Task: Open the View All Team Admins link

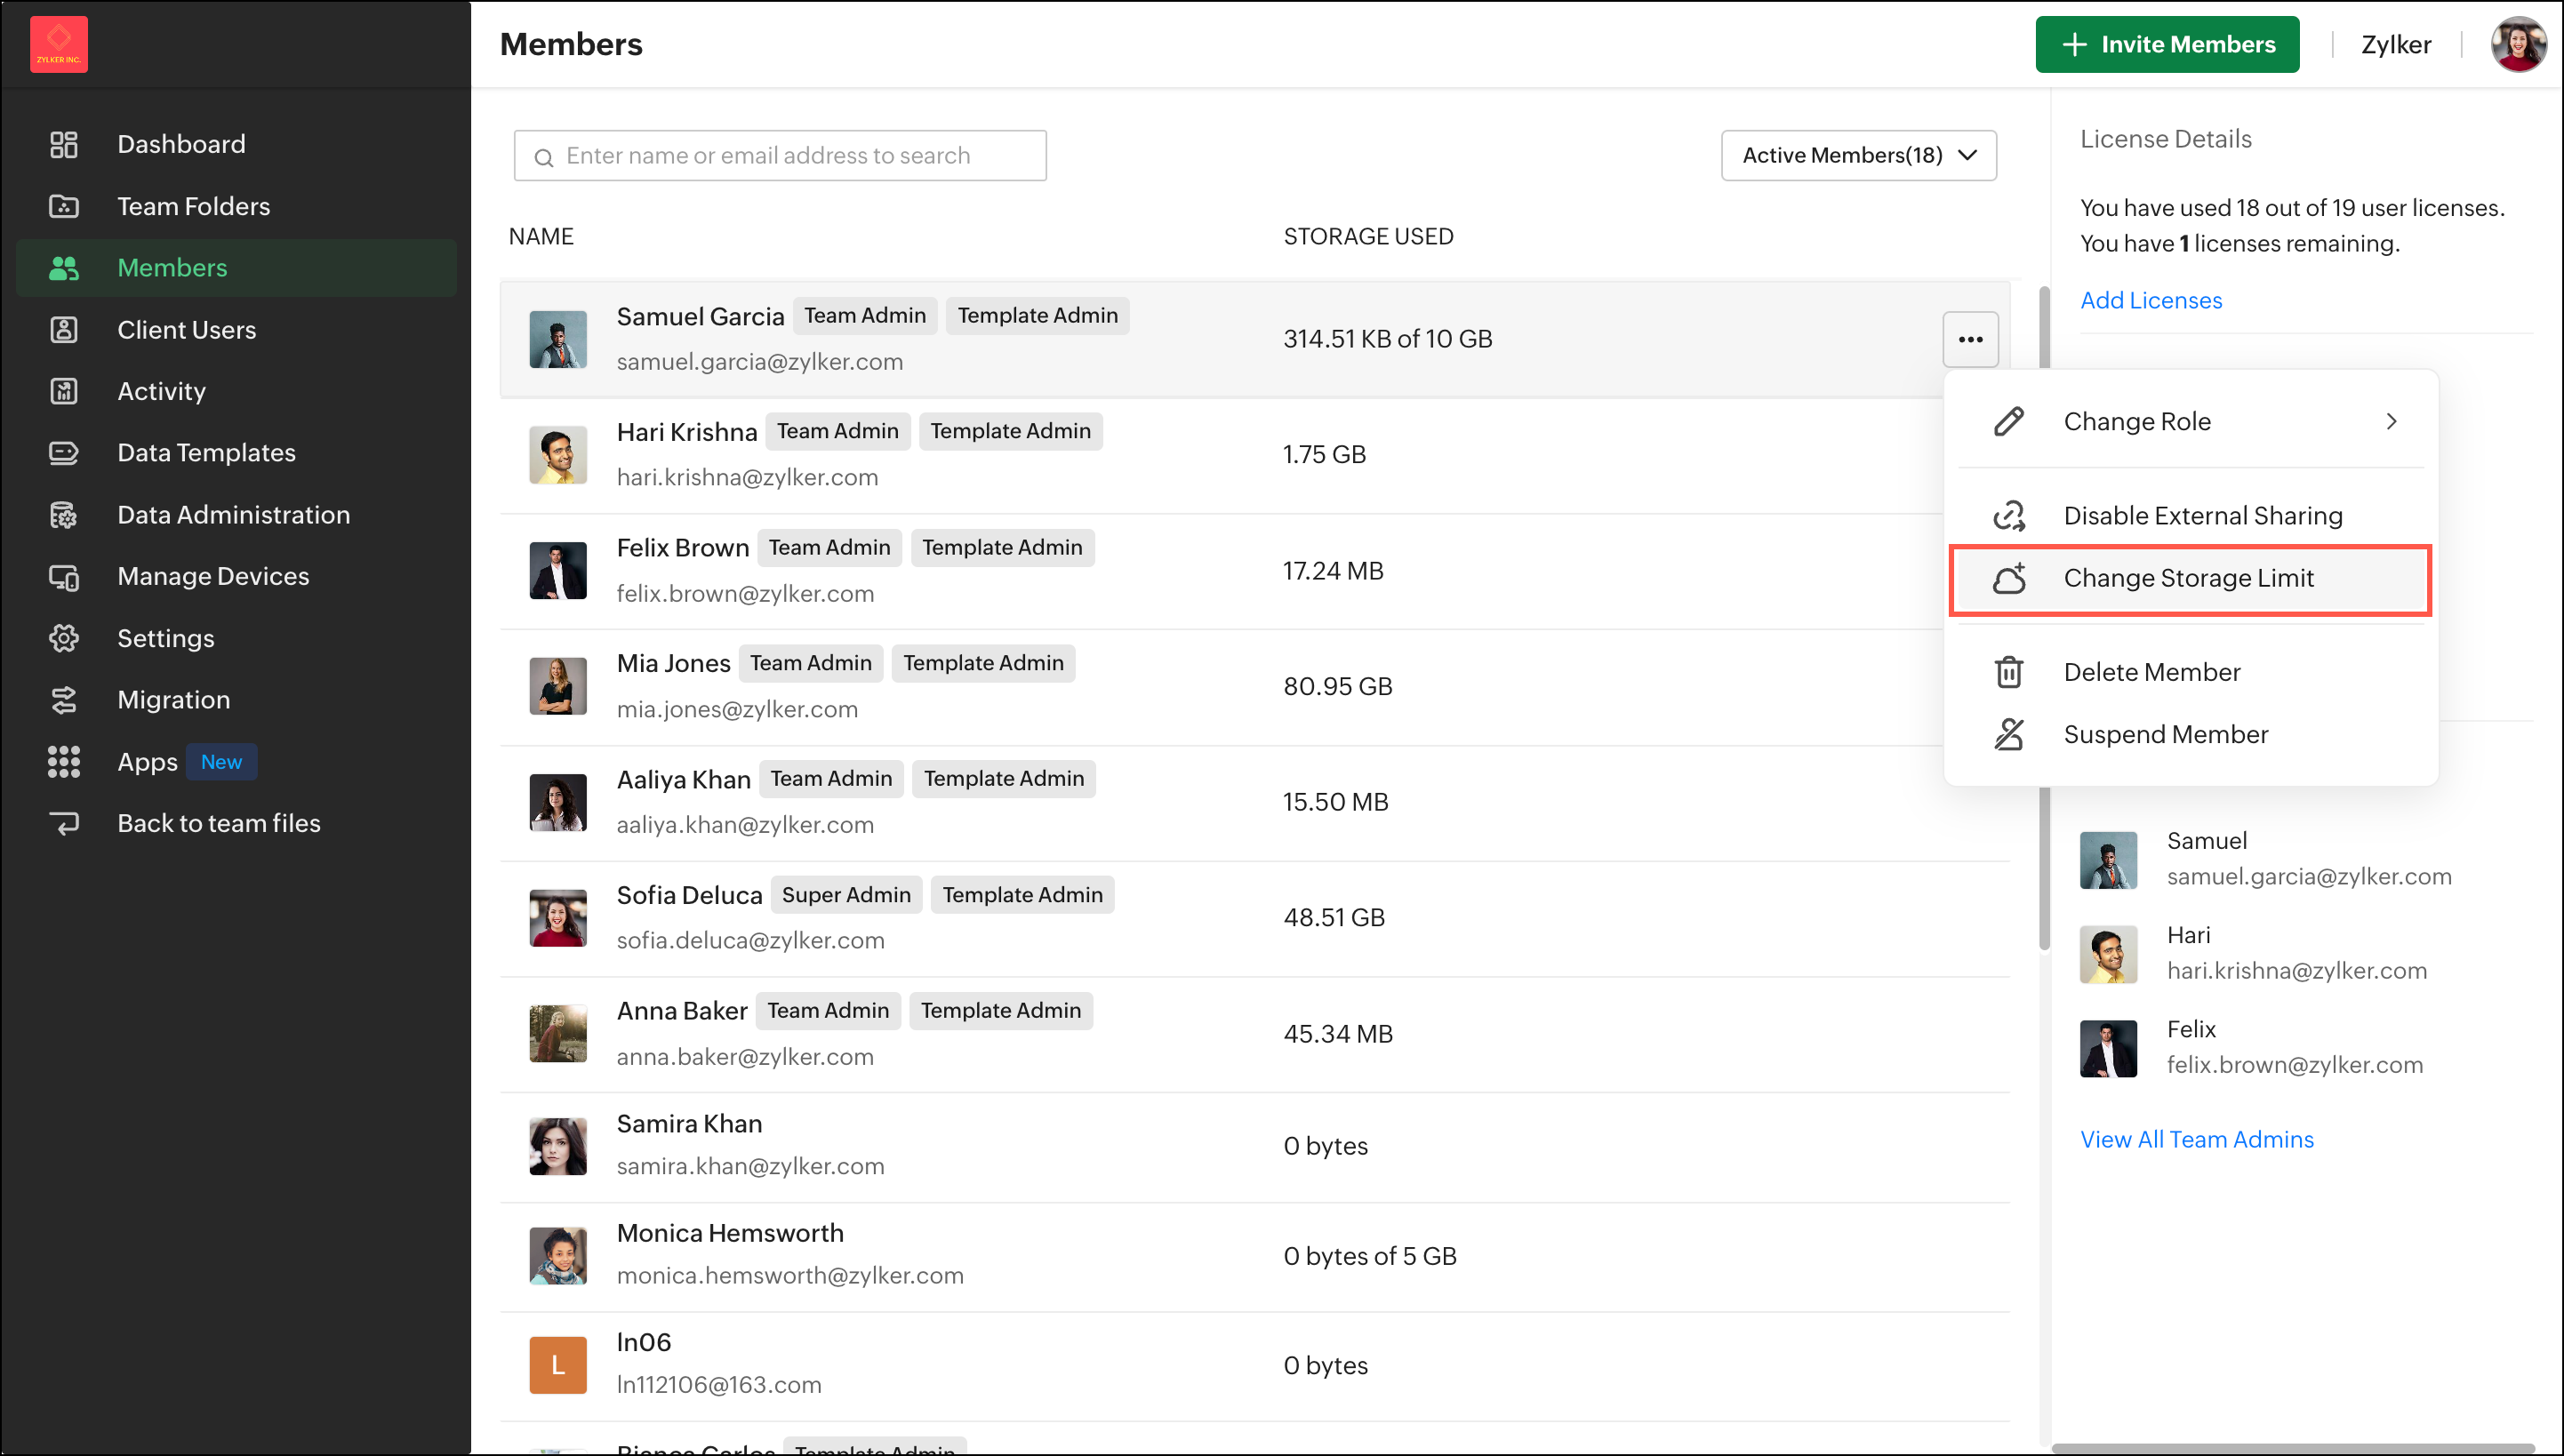Action: click(x=2196, y=1139)
